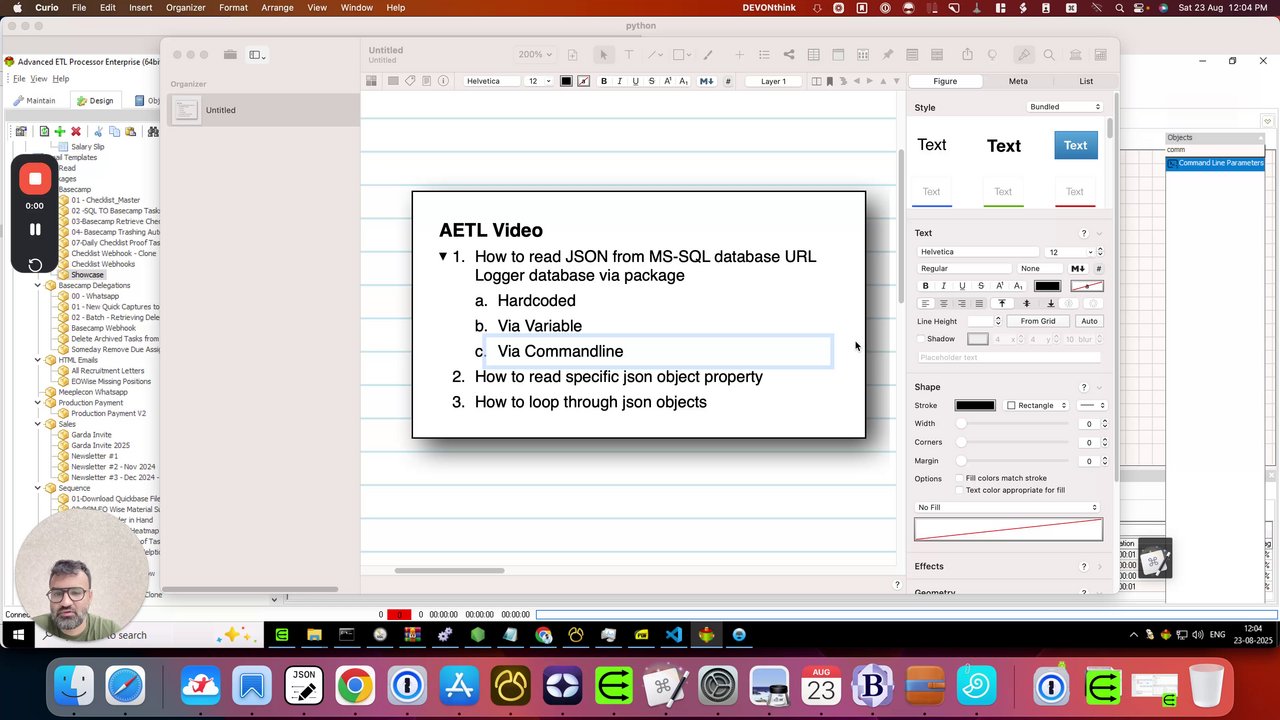Viewport: 1280px width, 720px height.
Task: Click the info icon in the format bar
Action: tap(443, 81)
